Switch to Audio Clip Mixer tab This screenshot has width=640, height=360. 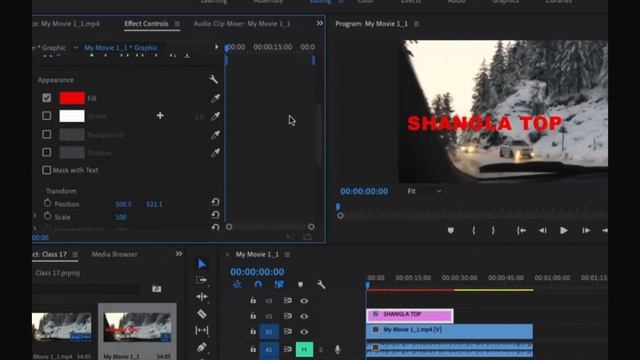242,24
